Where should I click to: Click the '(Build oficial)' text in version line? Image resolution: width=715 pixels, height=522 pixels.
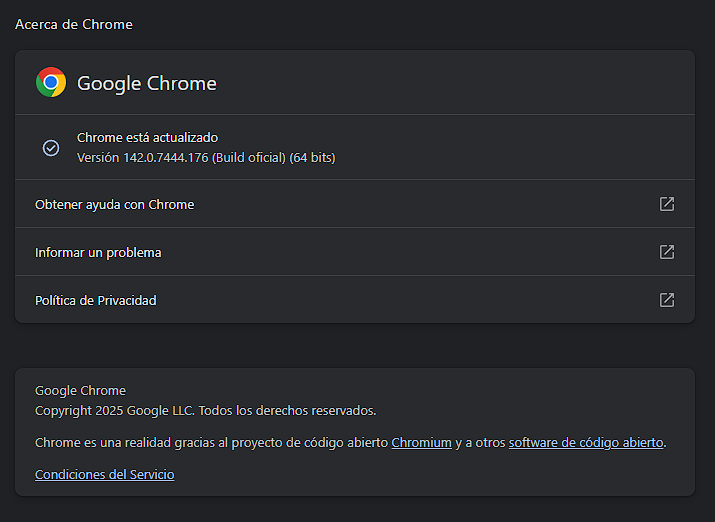click(249, 157)
